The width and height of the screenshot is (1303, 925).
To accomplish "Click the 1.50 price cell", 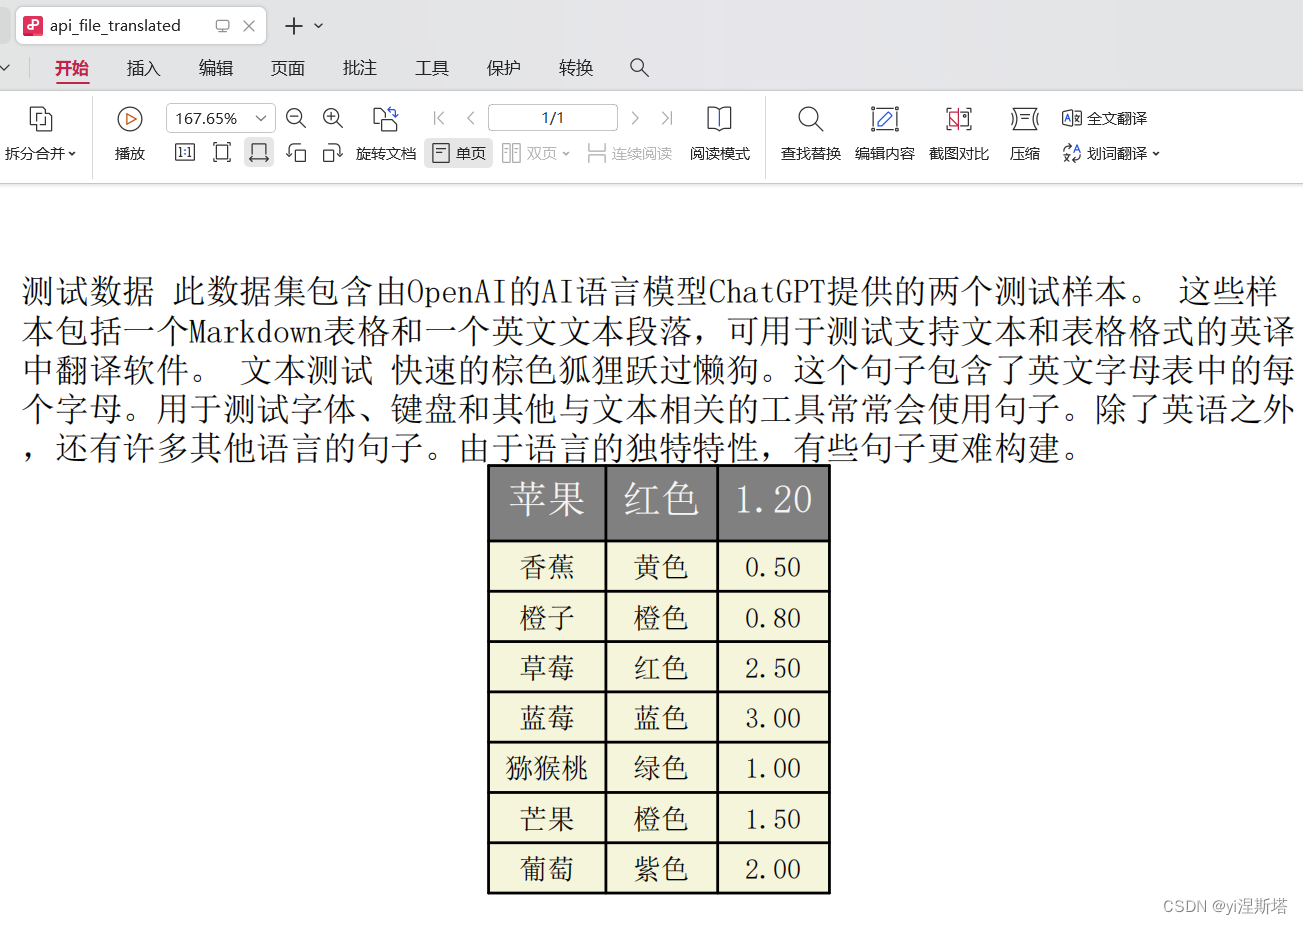I will click(x=773, y=818).
